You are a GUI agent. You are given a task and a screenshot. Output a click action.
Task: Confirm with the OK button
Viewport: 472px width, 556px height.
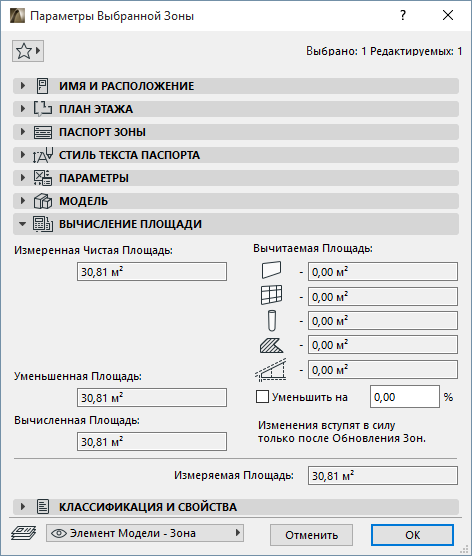(x=412, y=535)
